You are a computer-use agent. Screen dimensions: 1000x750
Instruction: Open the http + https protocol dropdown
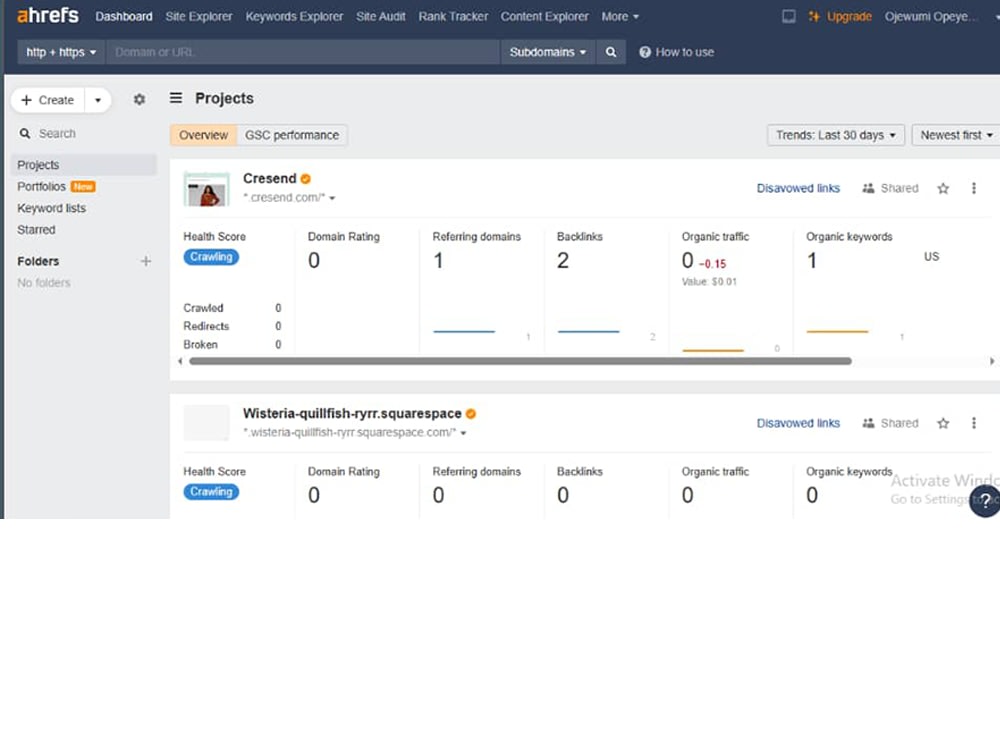click(x=61, y=52)
